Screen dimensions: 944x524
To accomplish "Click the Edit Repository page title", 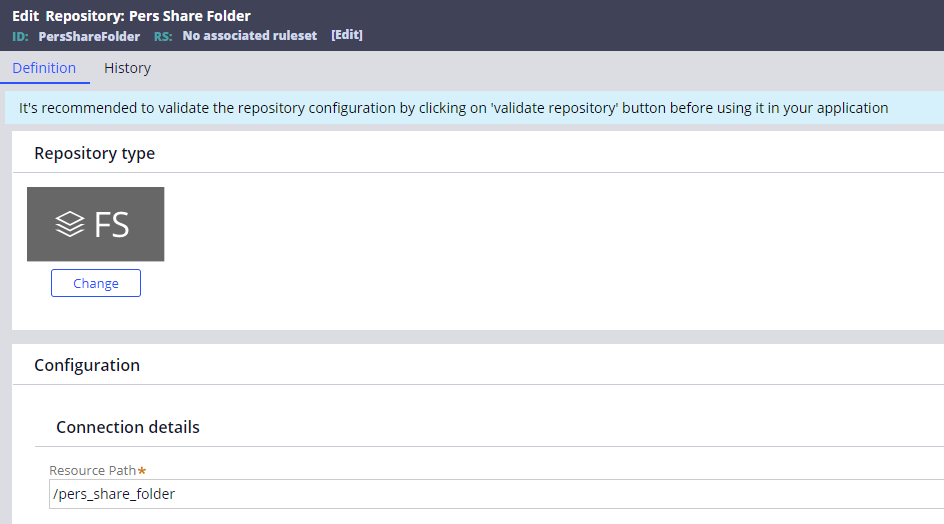I will (x=67, y=16).
